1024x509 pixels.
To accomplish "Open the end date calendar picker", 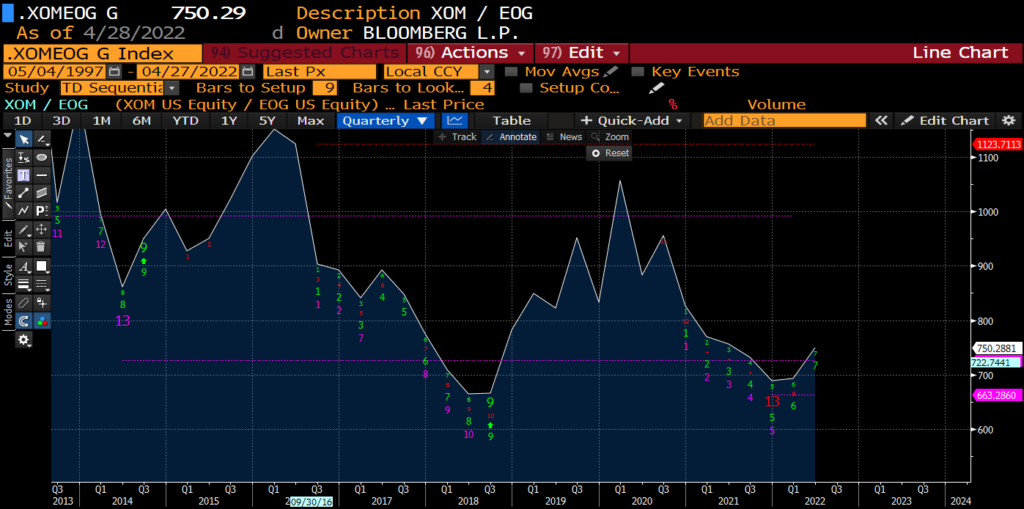I will 248,72.
